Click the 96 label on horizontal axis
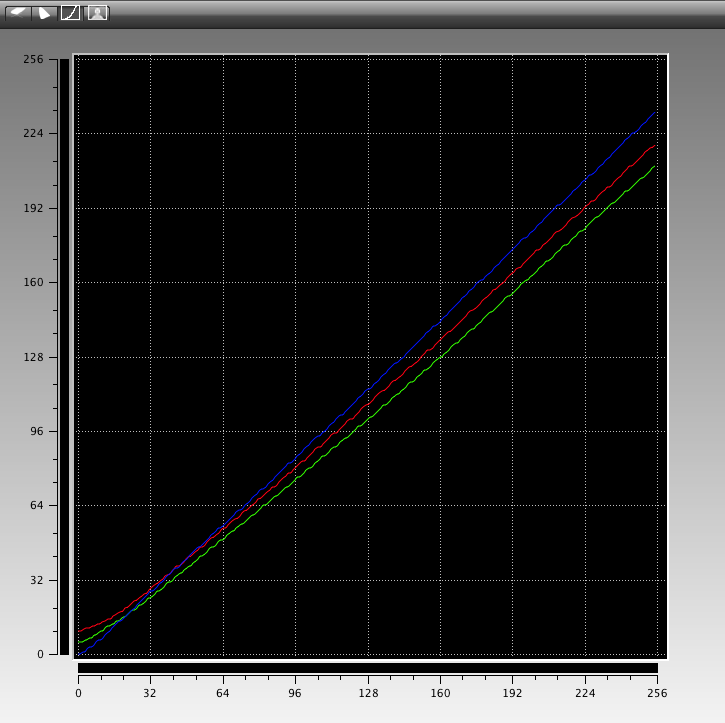The height and width of the screenshot is (723, 725). click(x=295, y=693)
